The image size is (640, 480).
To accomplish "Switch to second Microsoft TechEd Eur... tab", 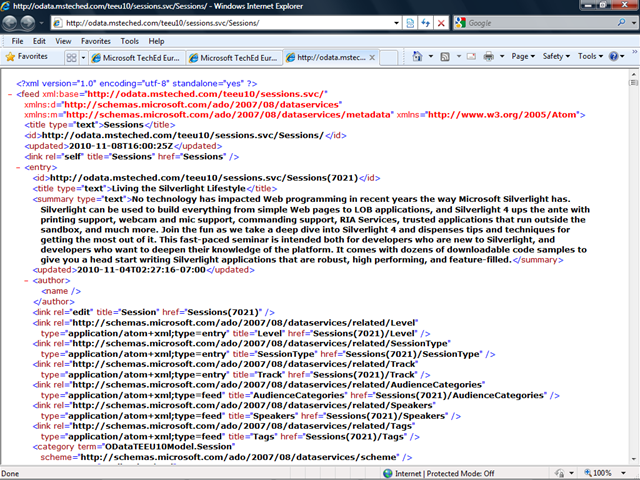I will click(234, 58).
